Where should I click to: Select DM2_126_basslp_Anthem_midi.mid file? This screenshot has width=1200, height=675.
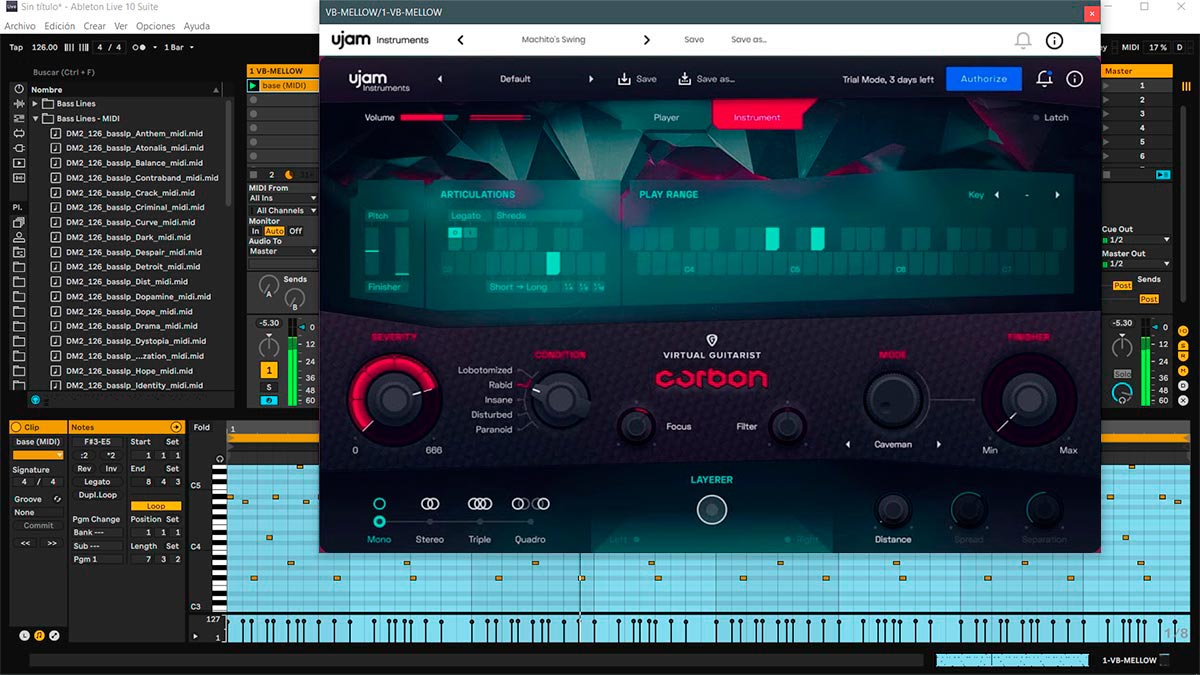tap(134, 134)
